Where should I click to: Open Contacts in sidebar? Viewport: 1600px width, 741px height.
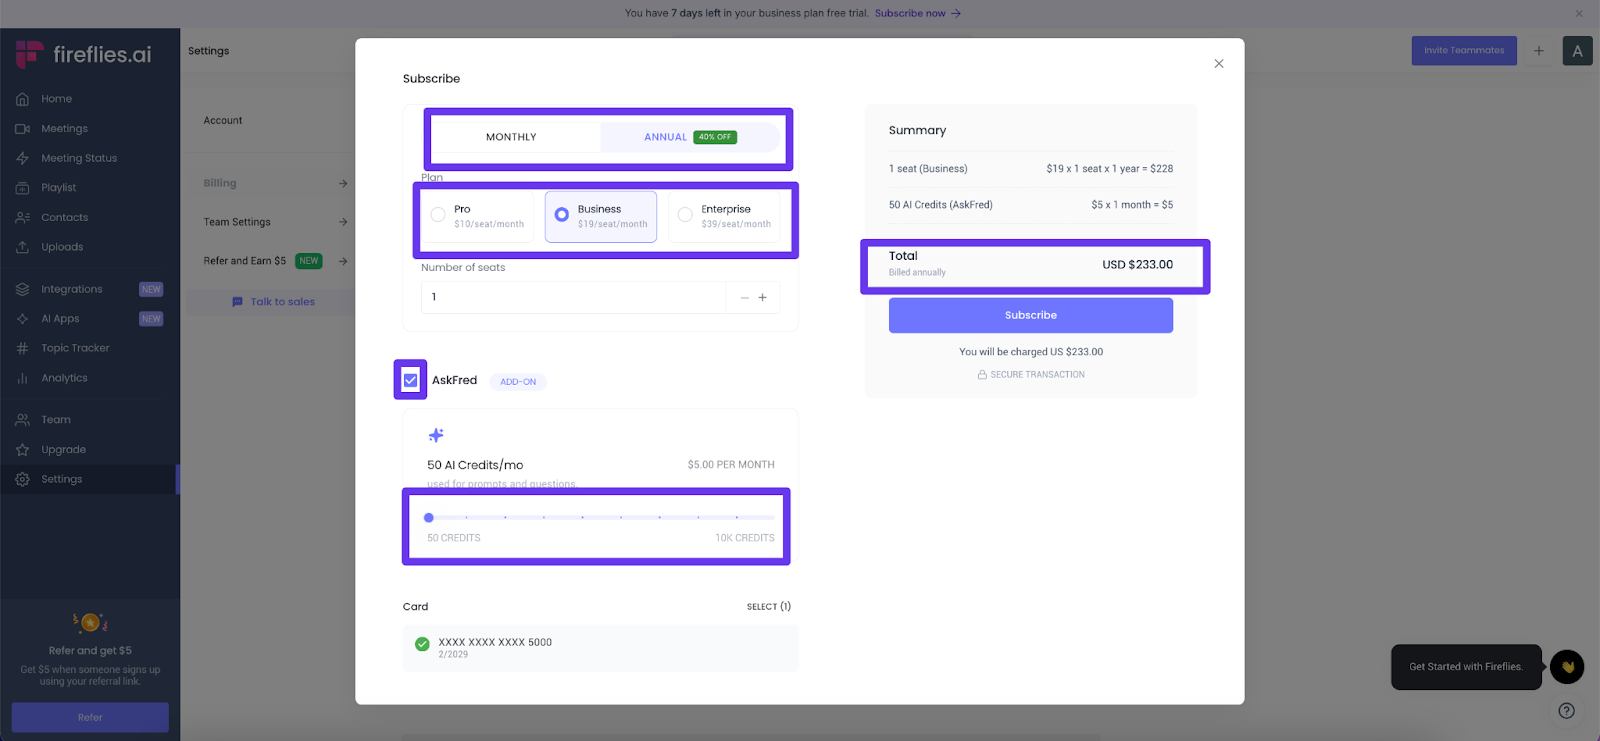64,217
